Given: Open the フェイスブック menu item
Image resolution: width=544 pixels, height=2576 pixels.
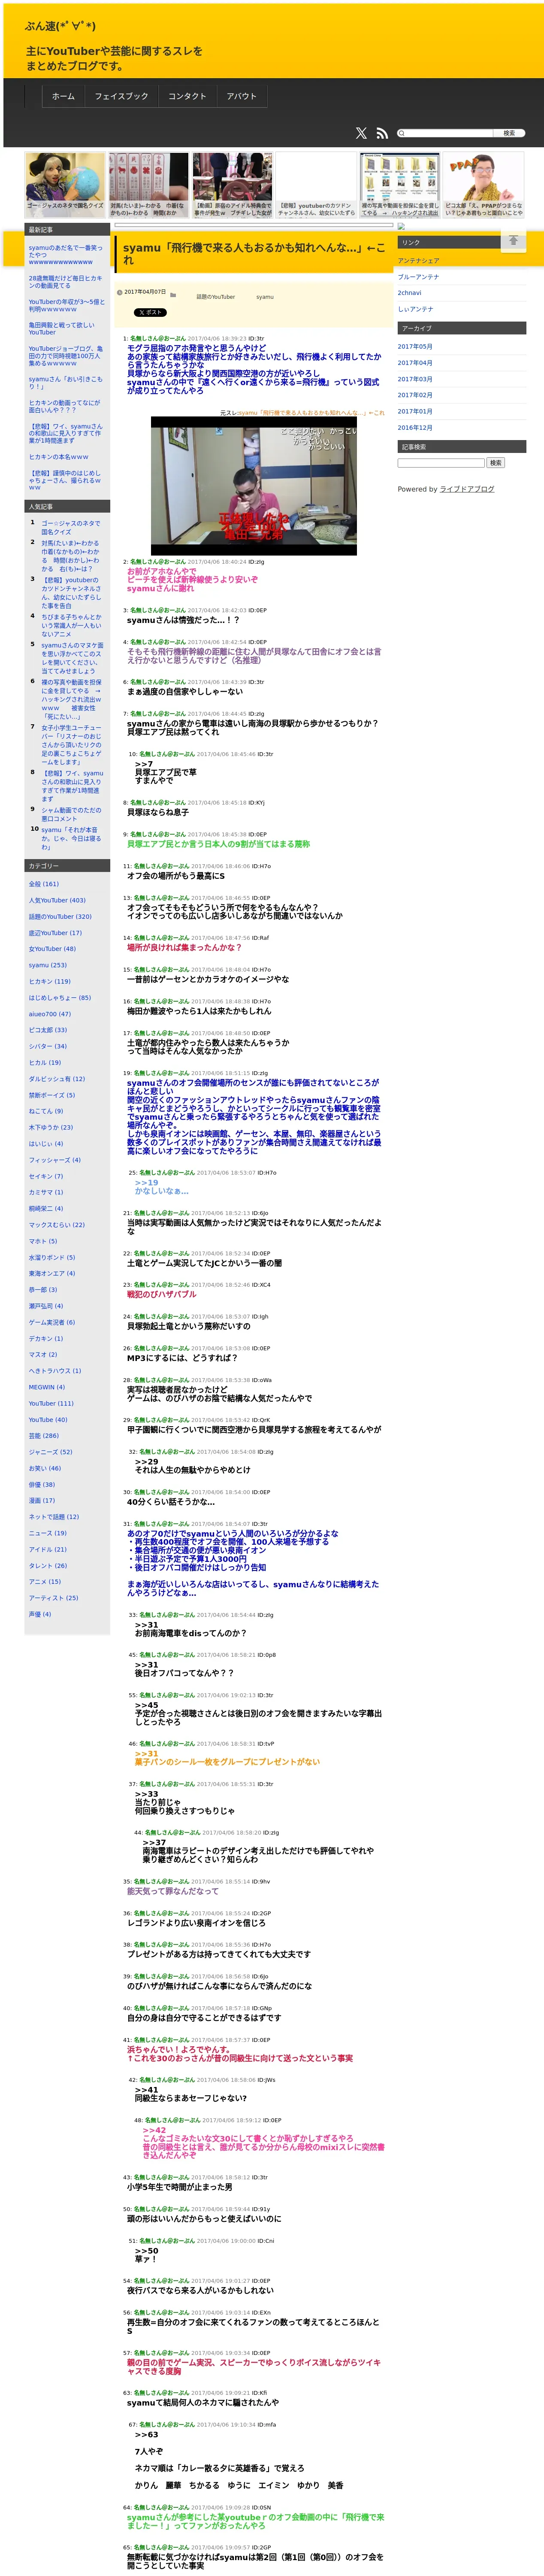Looking at the screenshot, I should (x=121, y=97).
